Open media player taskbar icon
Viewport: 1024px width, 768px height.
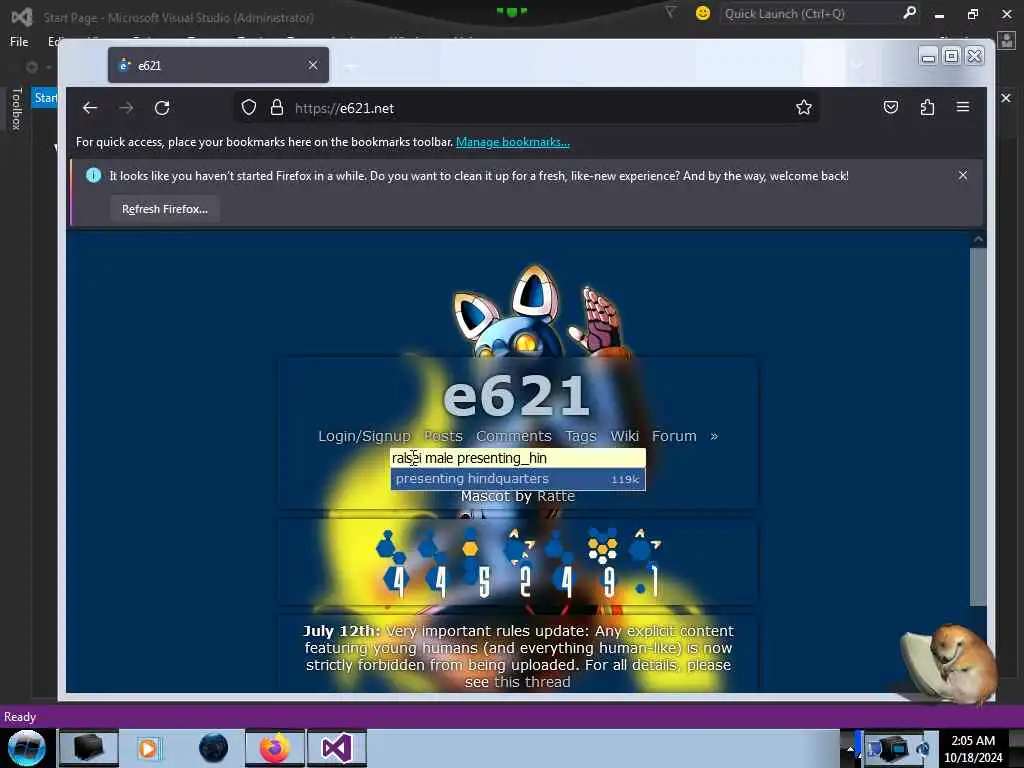(148, 748)
